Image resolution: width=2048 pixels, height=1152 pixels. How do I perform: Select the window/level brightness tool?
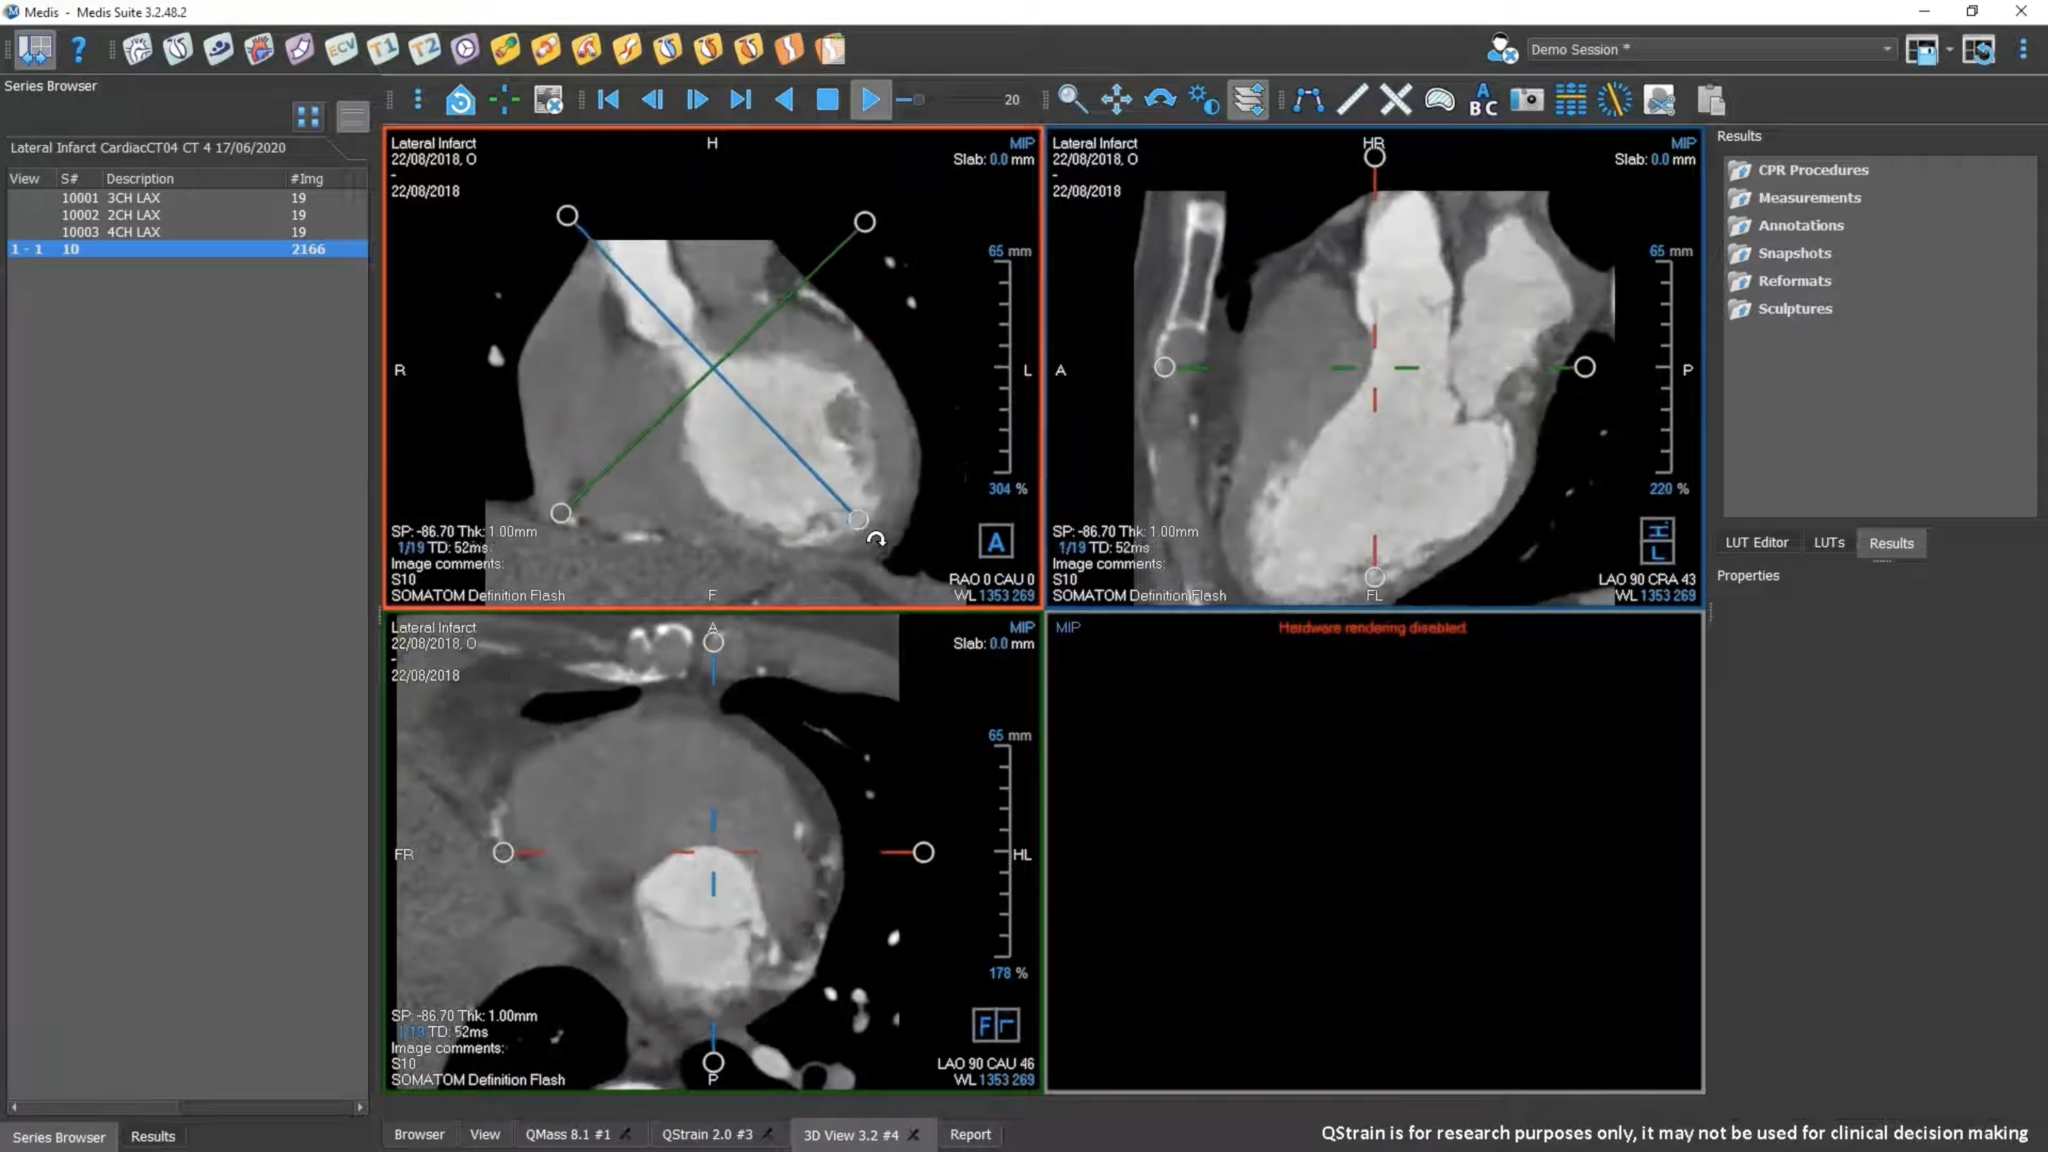tap(1204, 99)
